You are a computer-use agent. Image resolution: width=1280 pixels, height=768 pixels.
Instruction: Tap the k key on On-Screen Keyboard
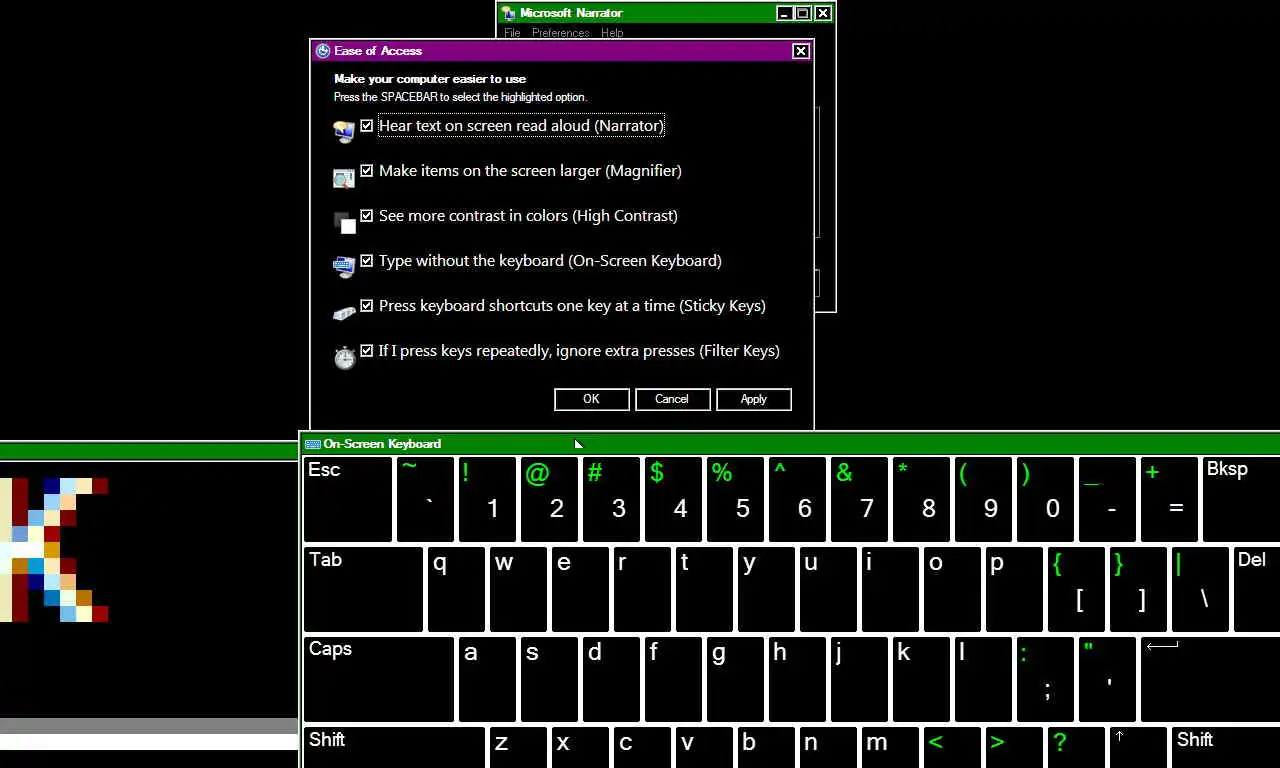tap(921, 679)
